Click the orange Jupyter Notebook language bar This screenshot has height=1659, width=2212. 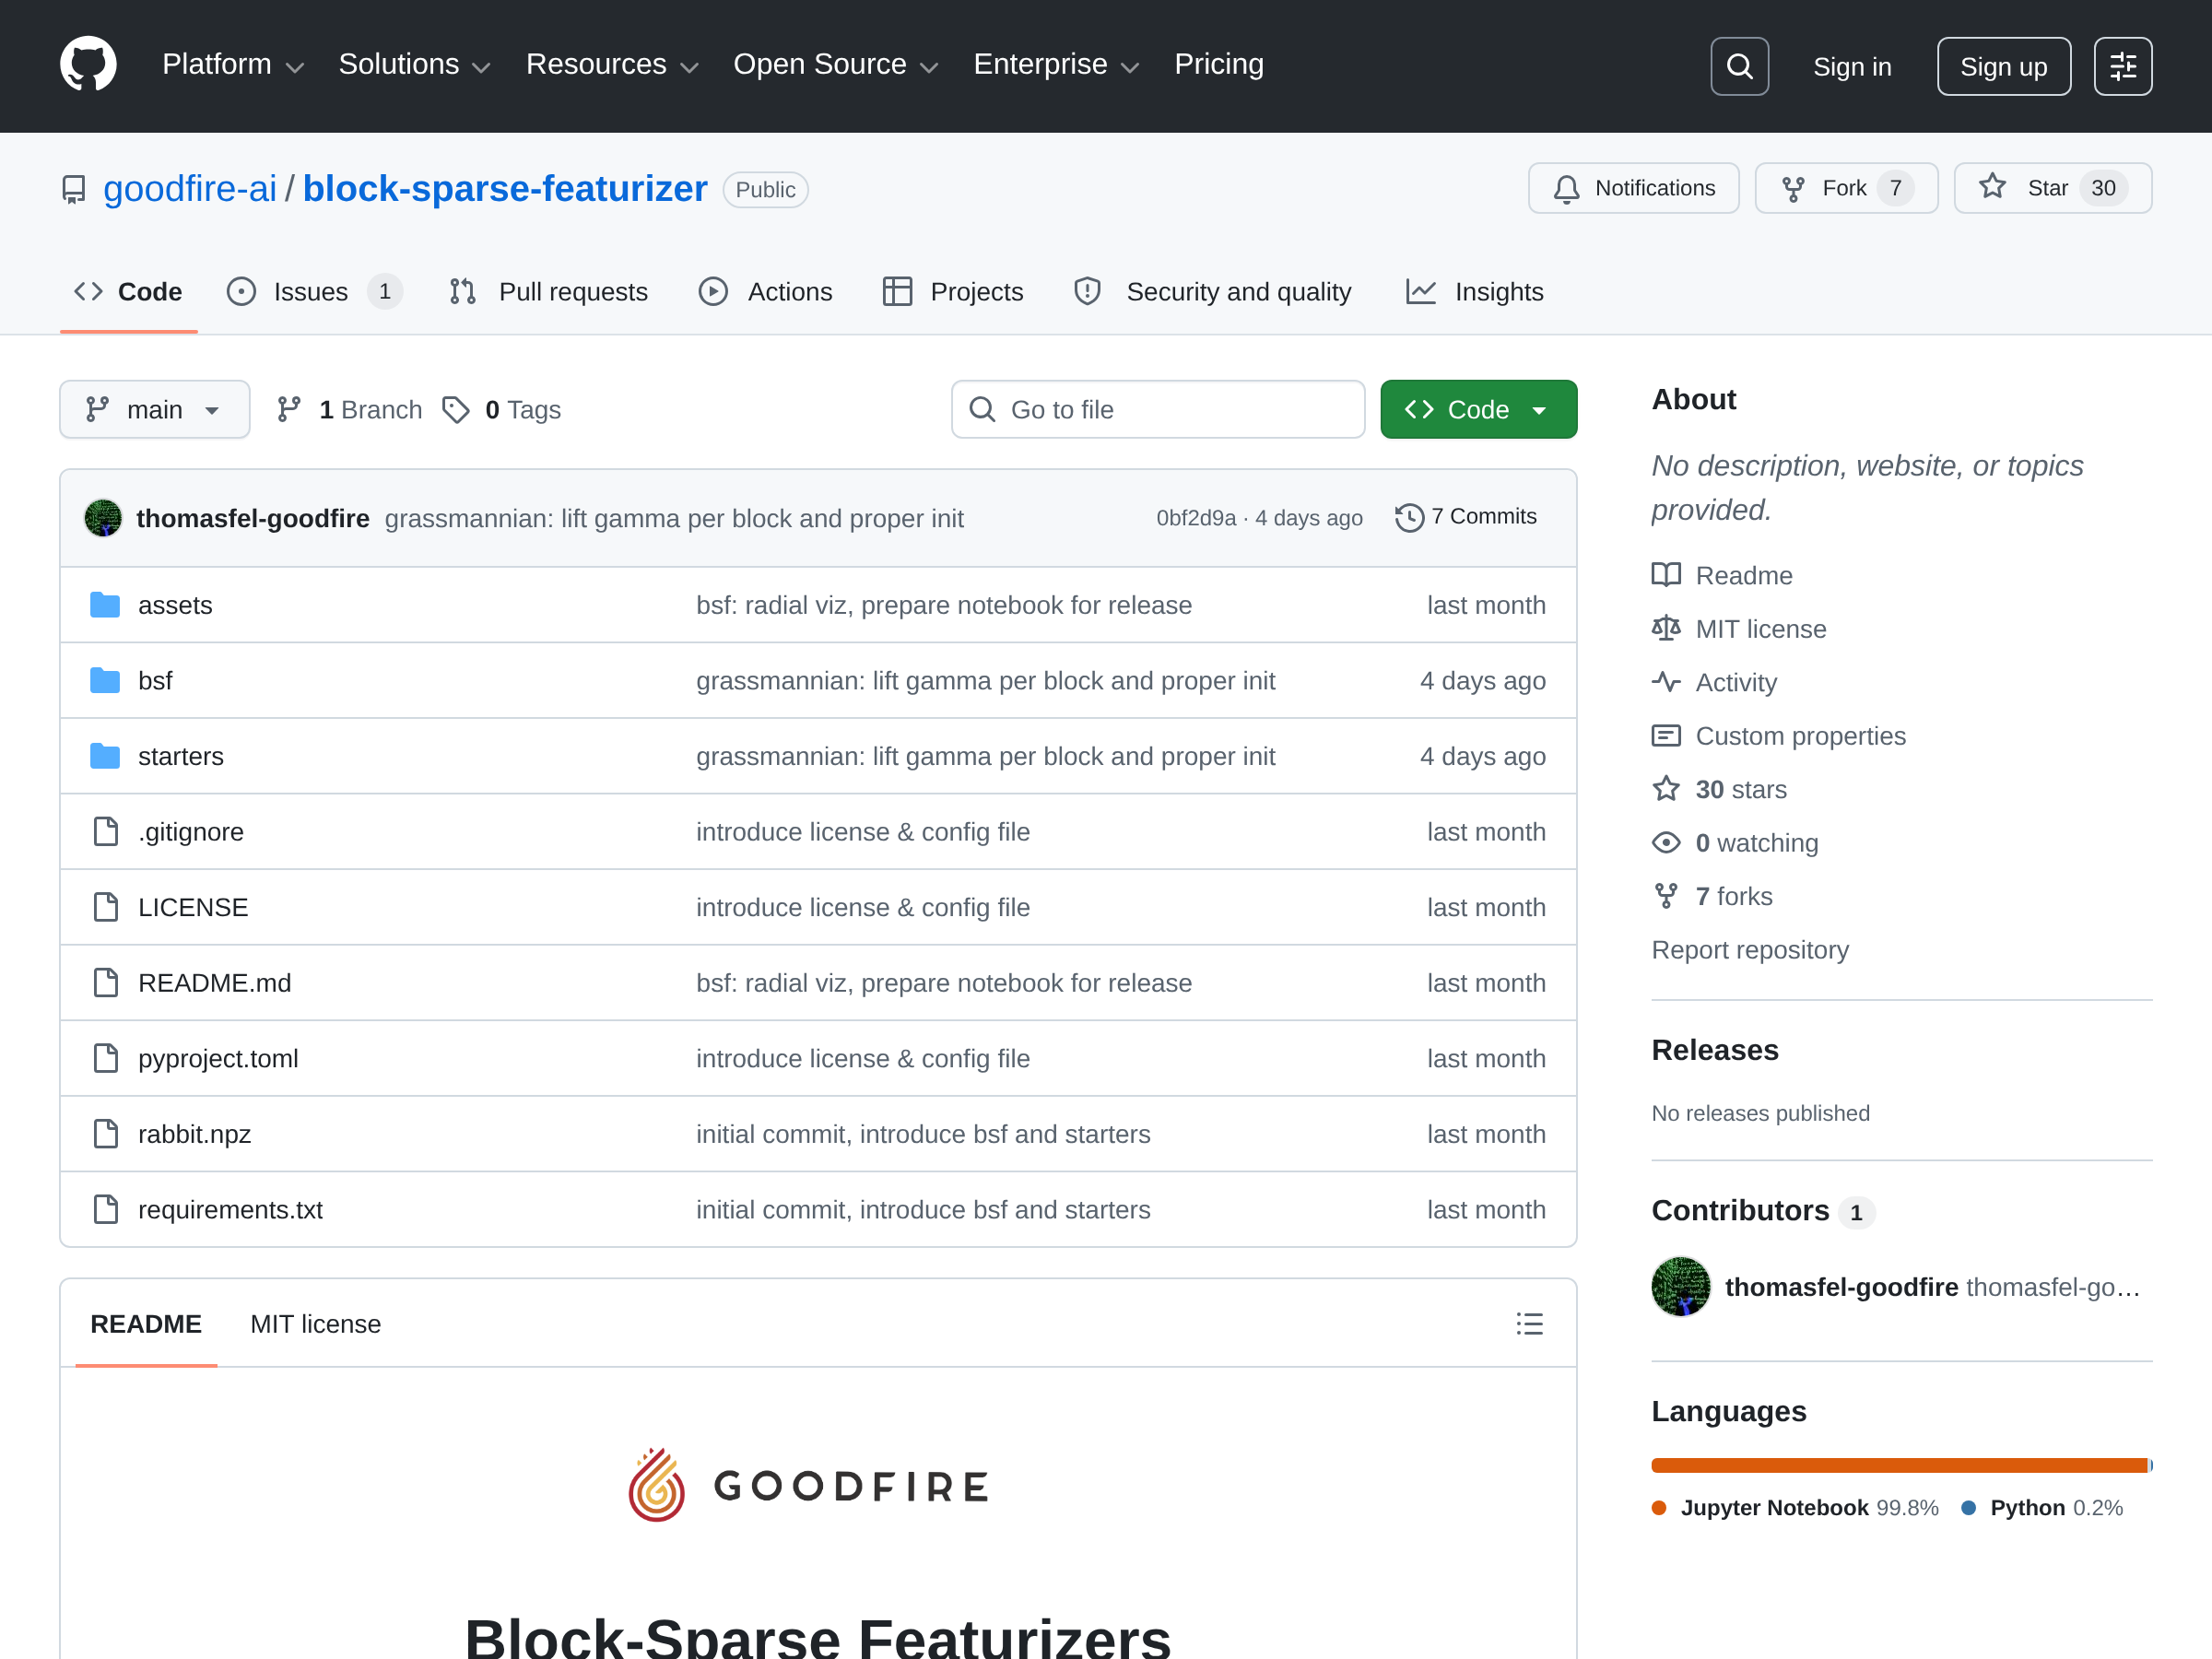1899,1465
